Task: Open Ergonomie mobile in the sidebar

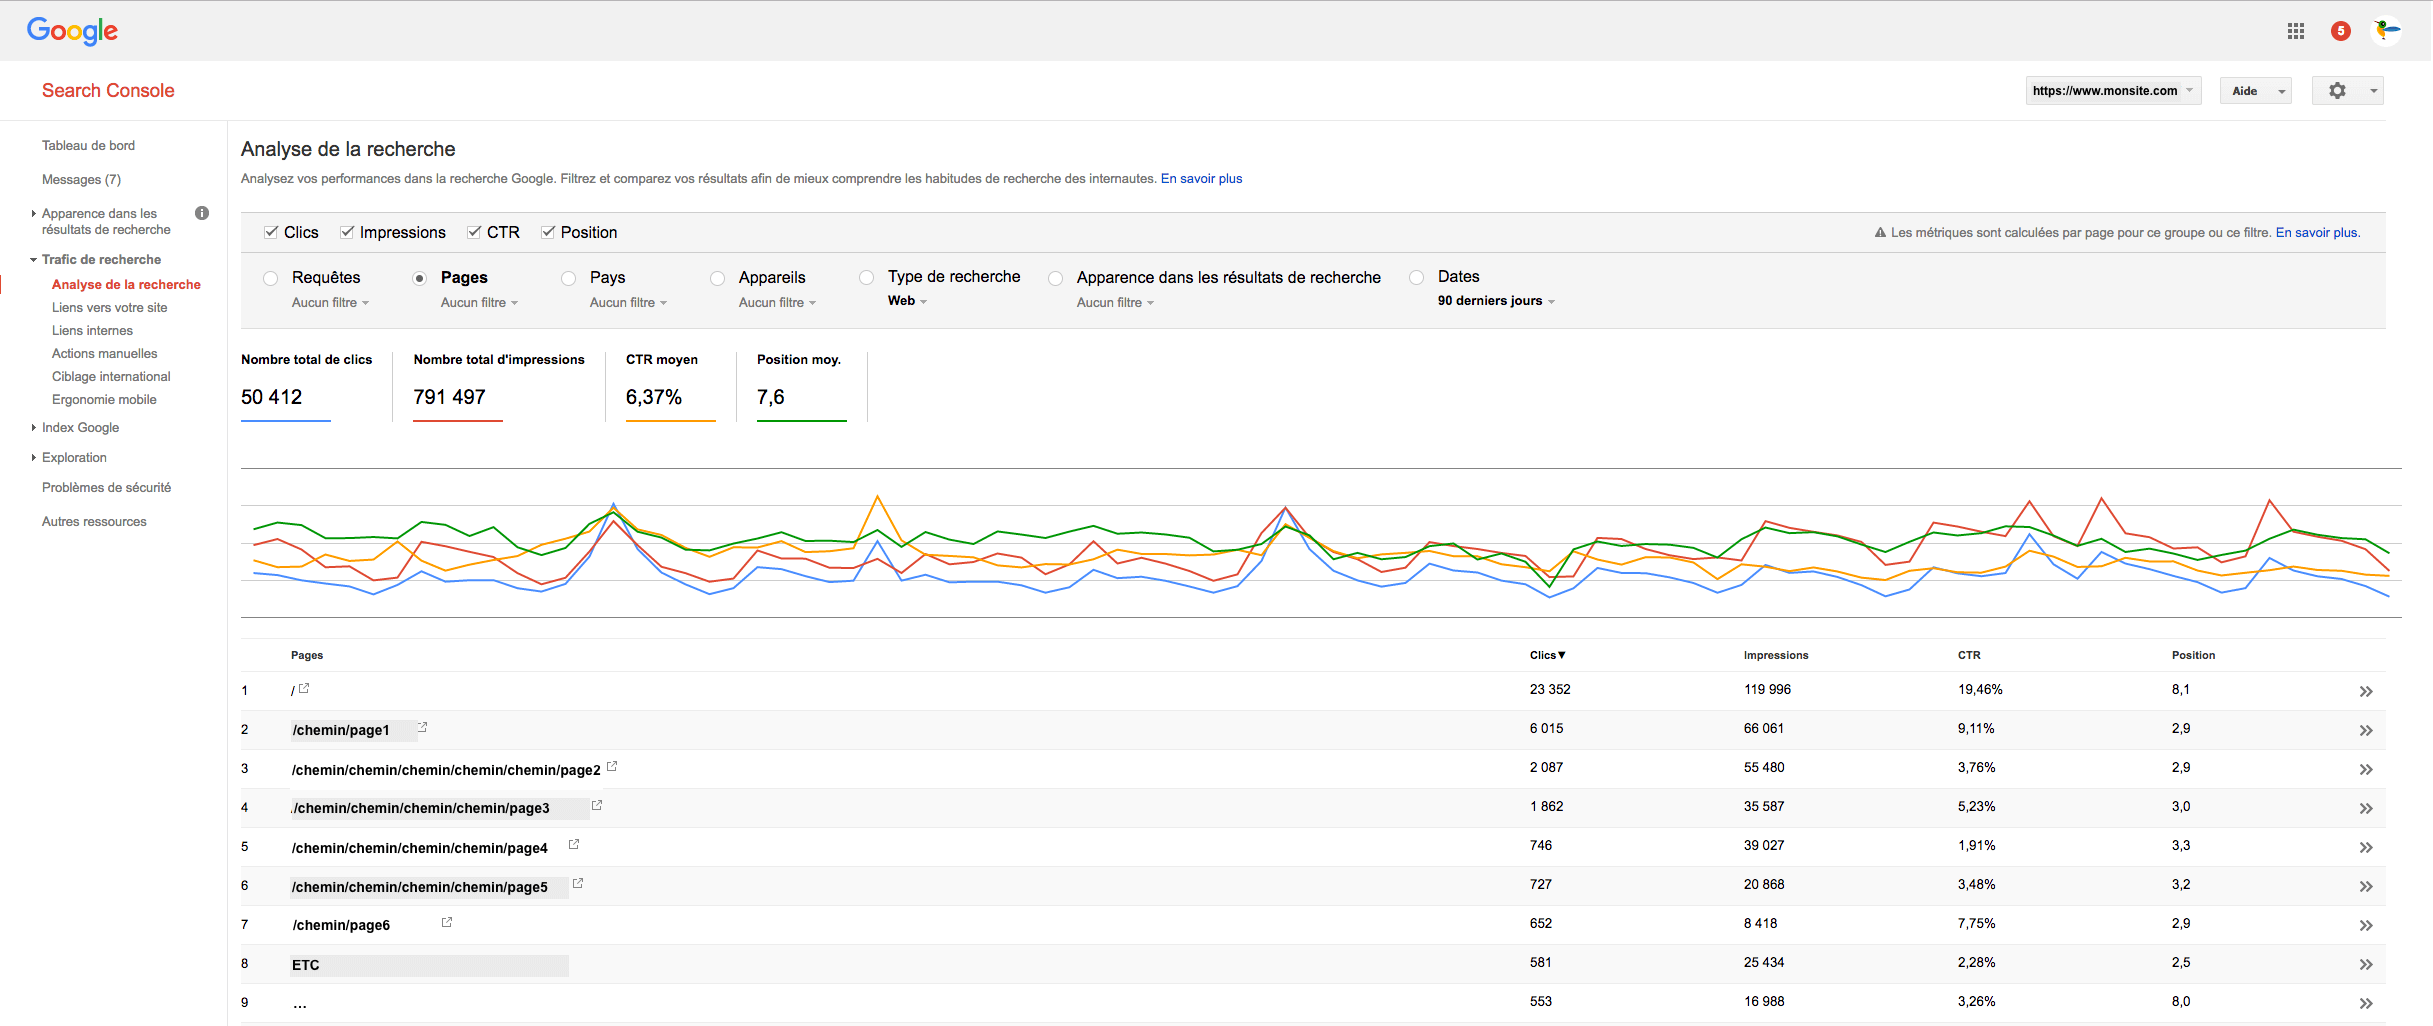Action: 104,399
